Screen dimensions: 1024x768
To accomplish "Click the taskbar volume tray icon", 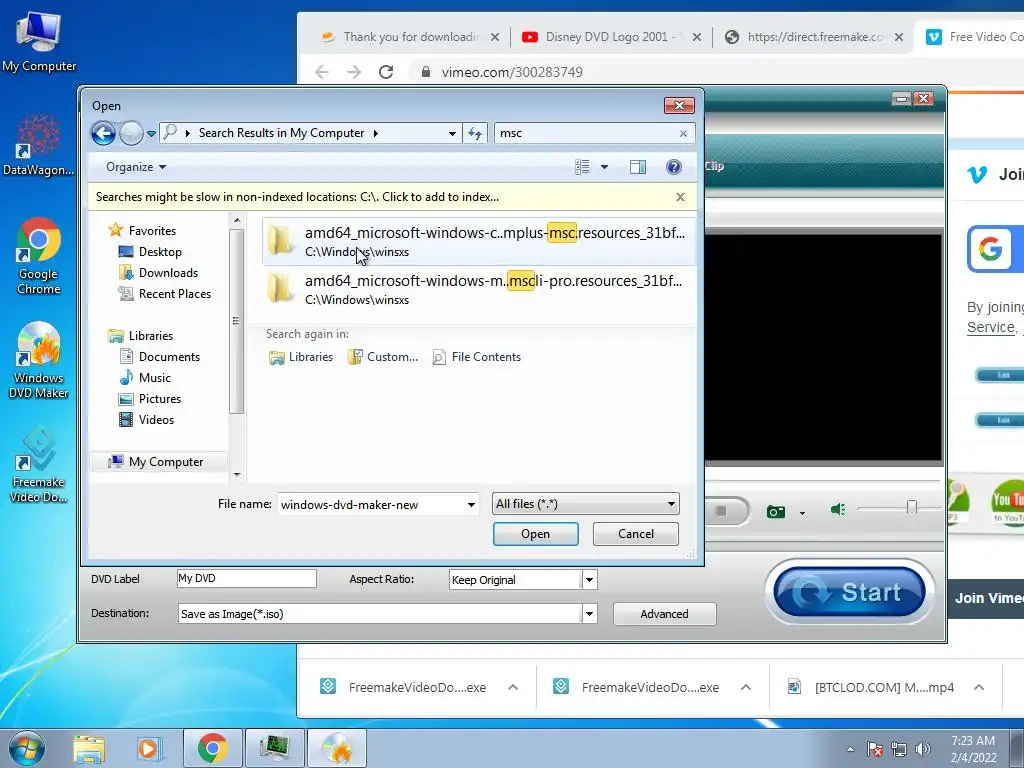I will point(923,749).
